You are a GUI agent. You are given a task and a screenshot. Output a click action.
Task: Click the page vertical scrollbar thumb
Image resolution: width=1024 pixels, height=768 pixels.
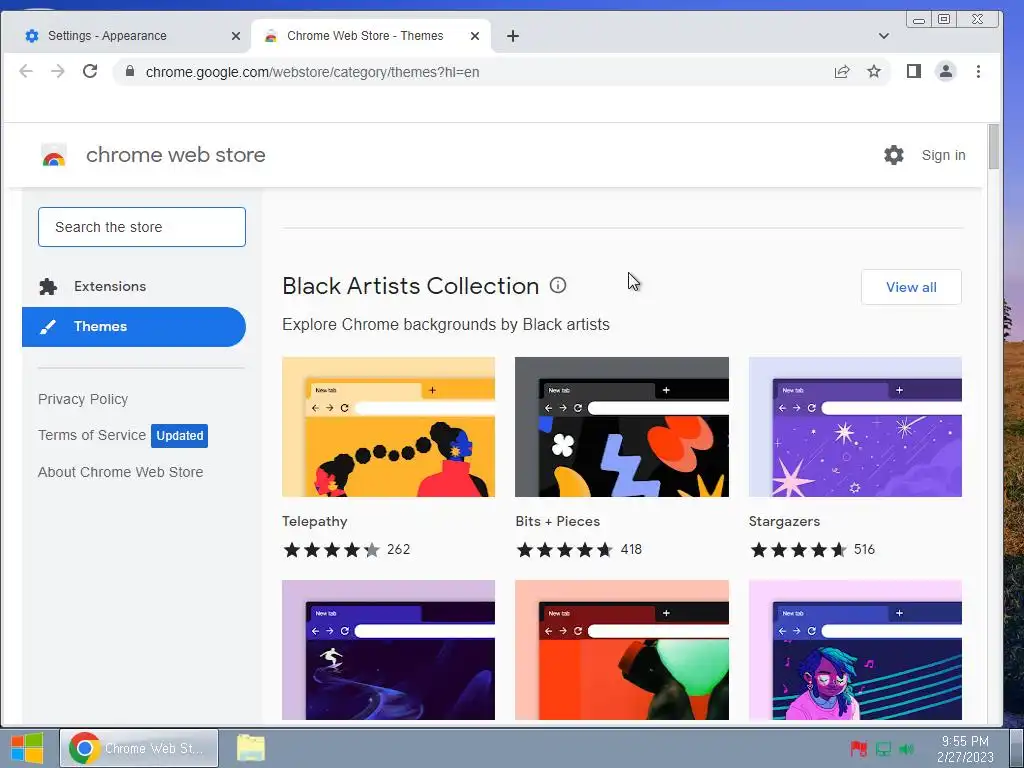(994, 146)
